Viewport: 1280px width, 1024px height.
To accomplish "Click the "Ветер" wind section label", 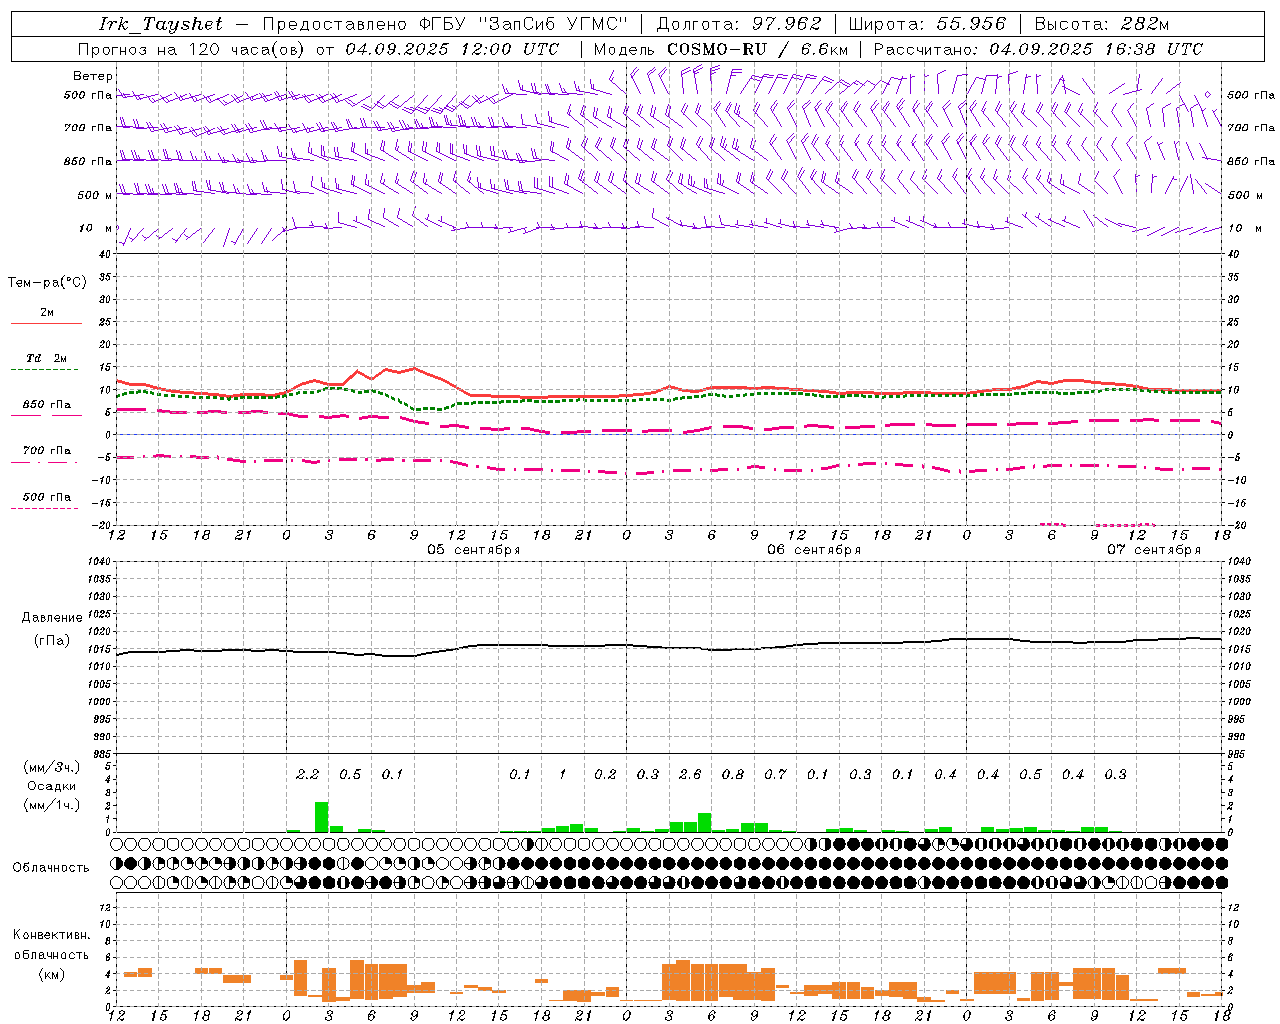I will tap(93, 76).
